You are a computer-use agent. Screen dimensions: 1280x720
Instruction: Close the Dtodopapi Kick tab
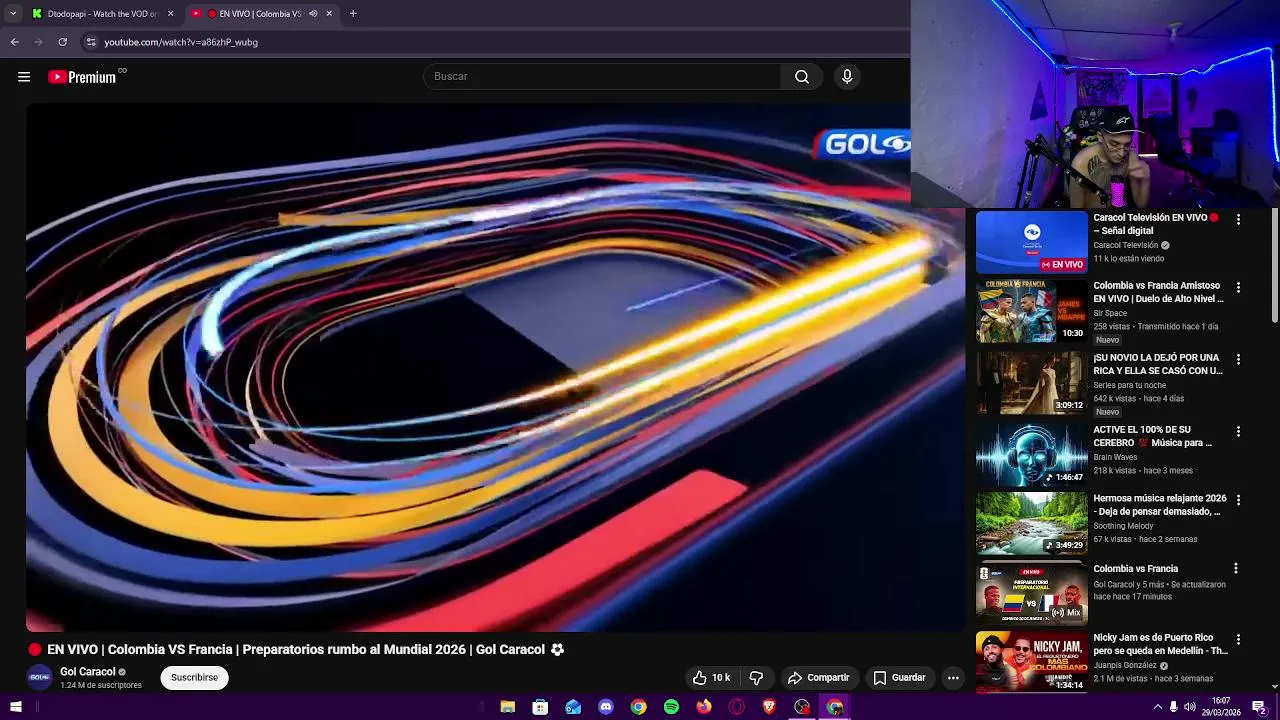(170, 14)
